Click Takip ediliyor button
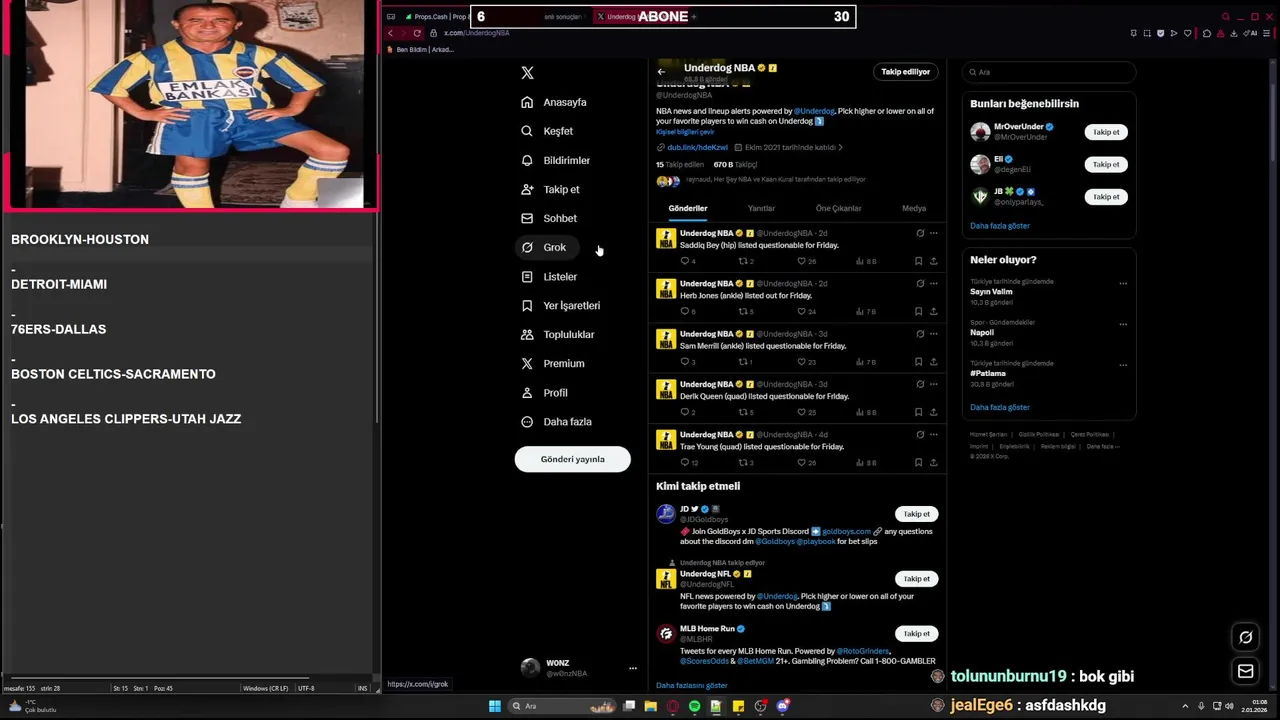Image resolution: width=1280 pixels, height=720 pixels. click(x=905, y=72)
